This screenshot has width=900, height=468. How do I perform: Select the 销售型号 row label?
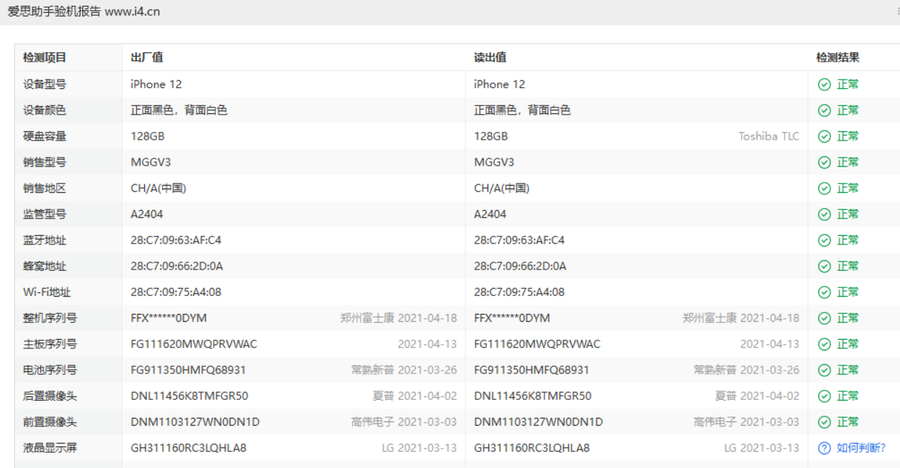coord(45,163)
